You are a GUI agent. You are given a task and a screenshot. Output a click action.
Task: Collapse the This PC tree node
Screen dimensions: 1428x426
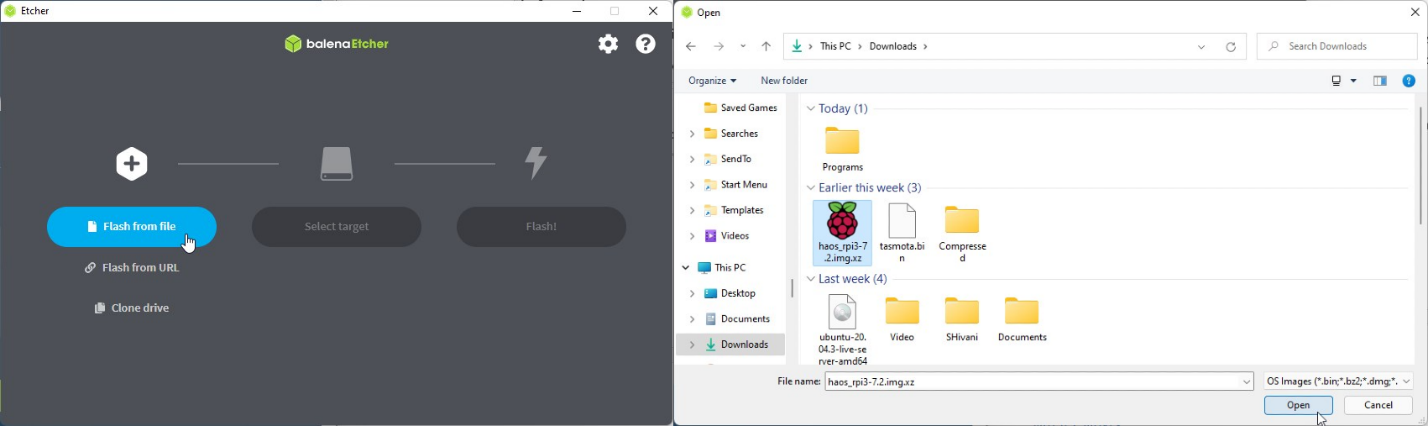686,268
